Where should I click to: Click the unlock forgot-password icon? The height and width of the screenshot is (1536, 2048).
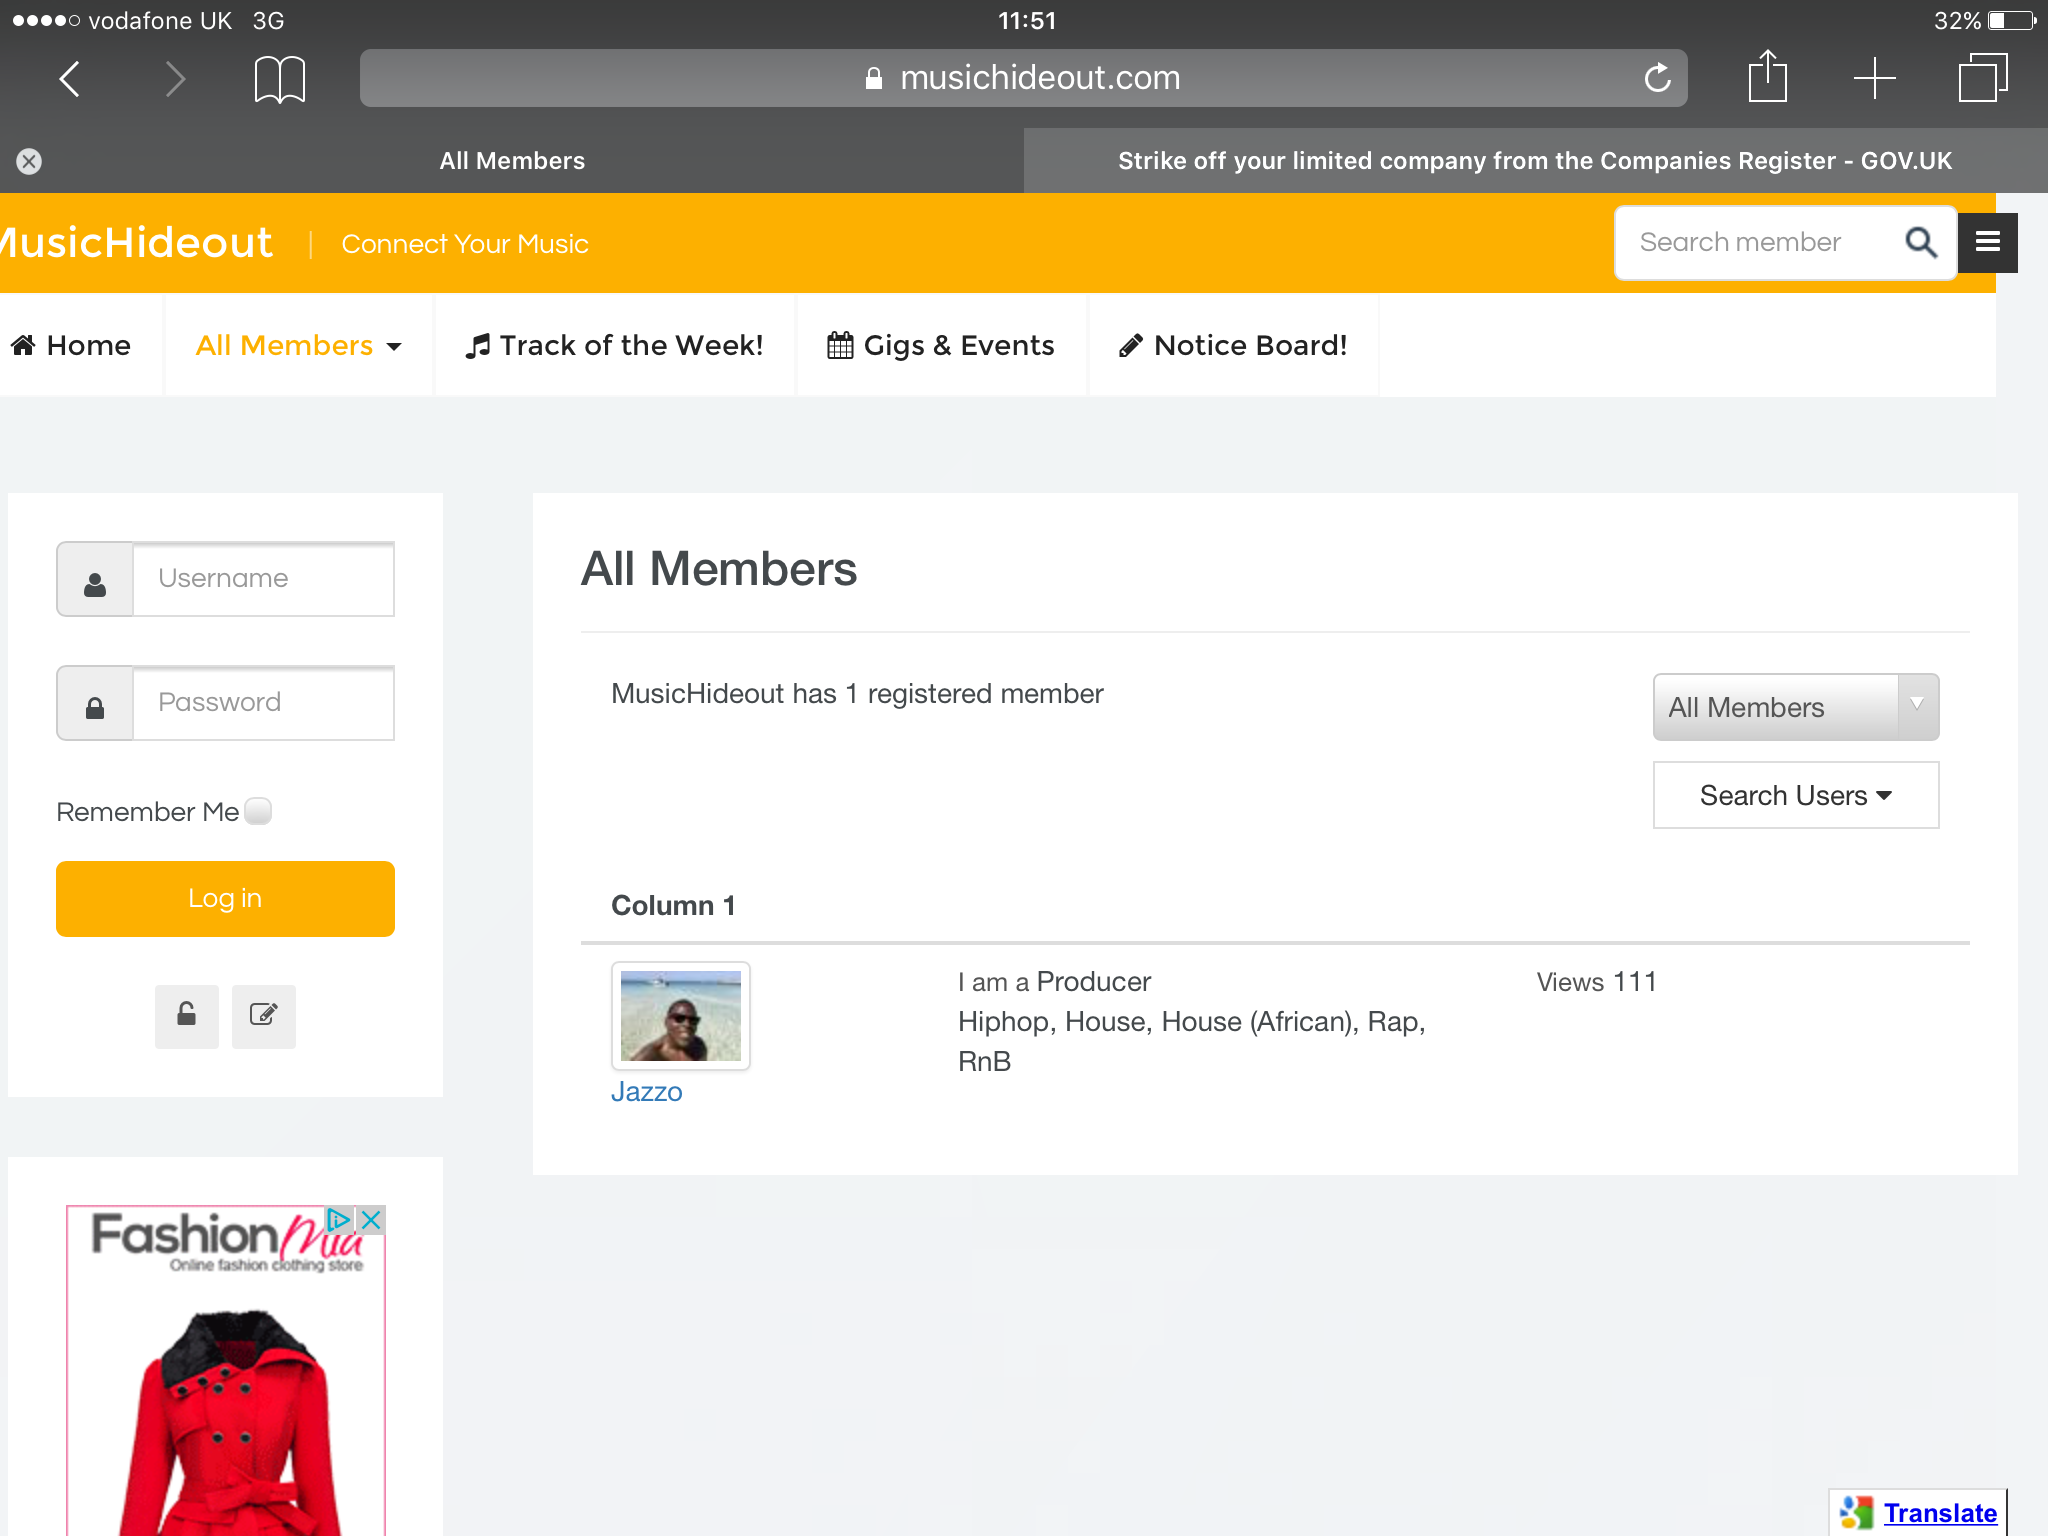click(187, 1016)
